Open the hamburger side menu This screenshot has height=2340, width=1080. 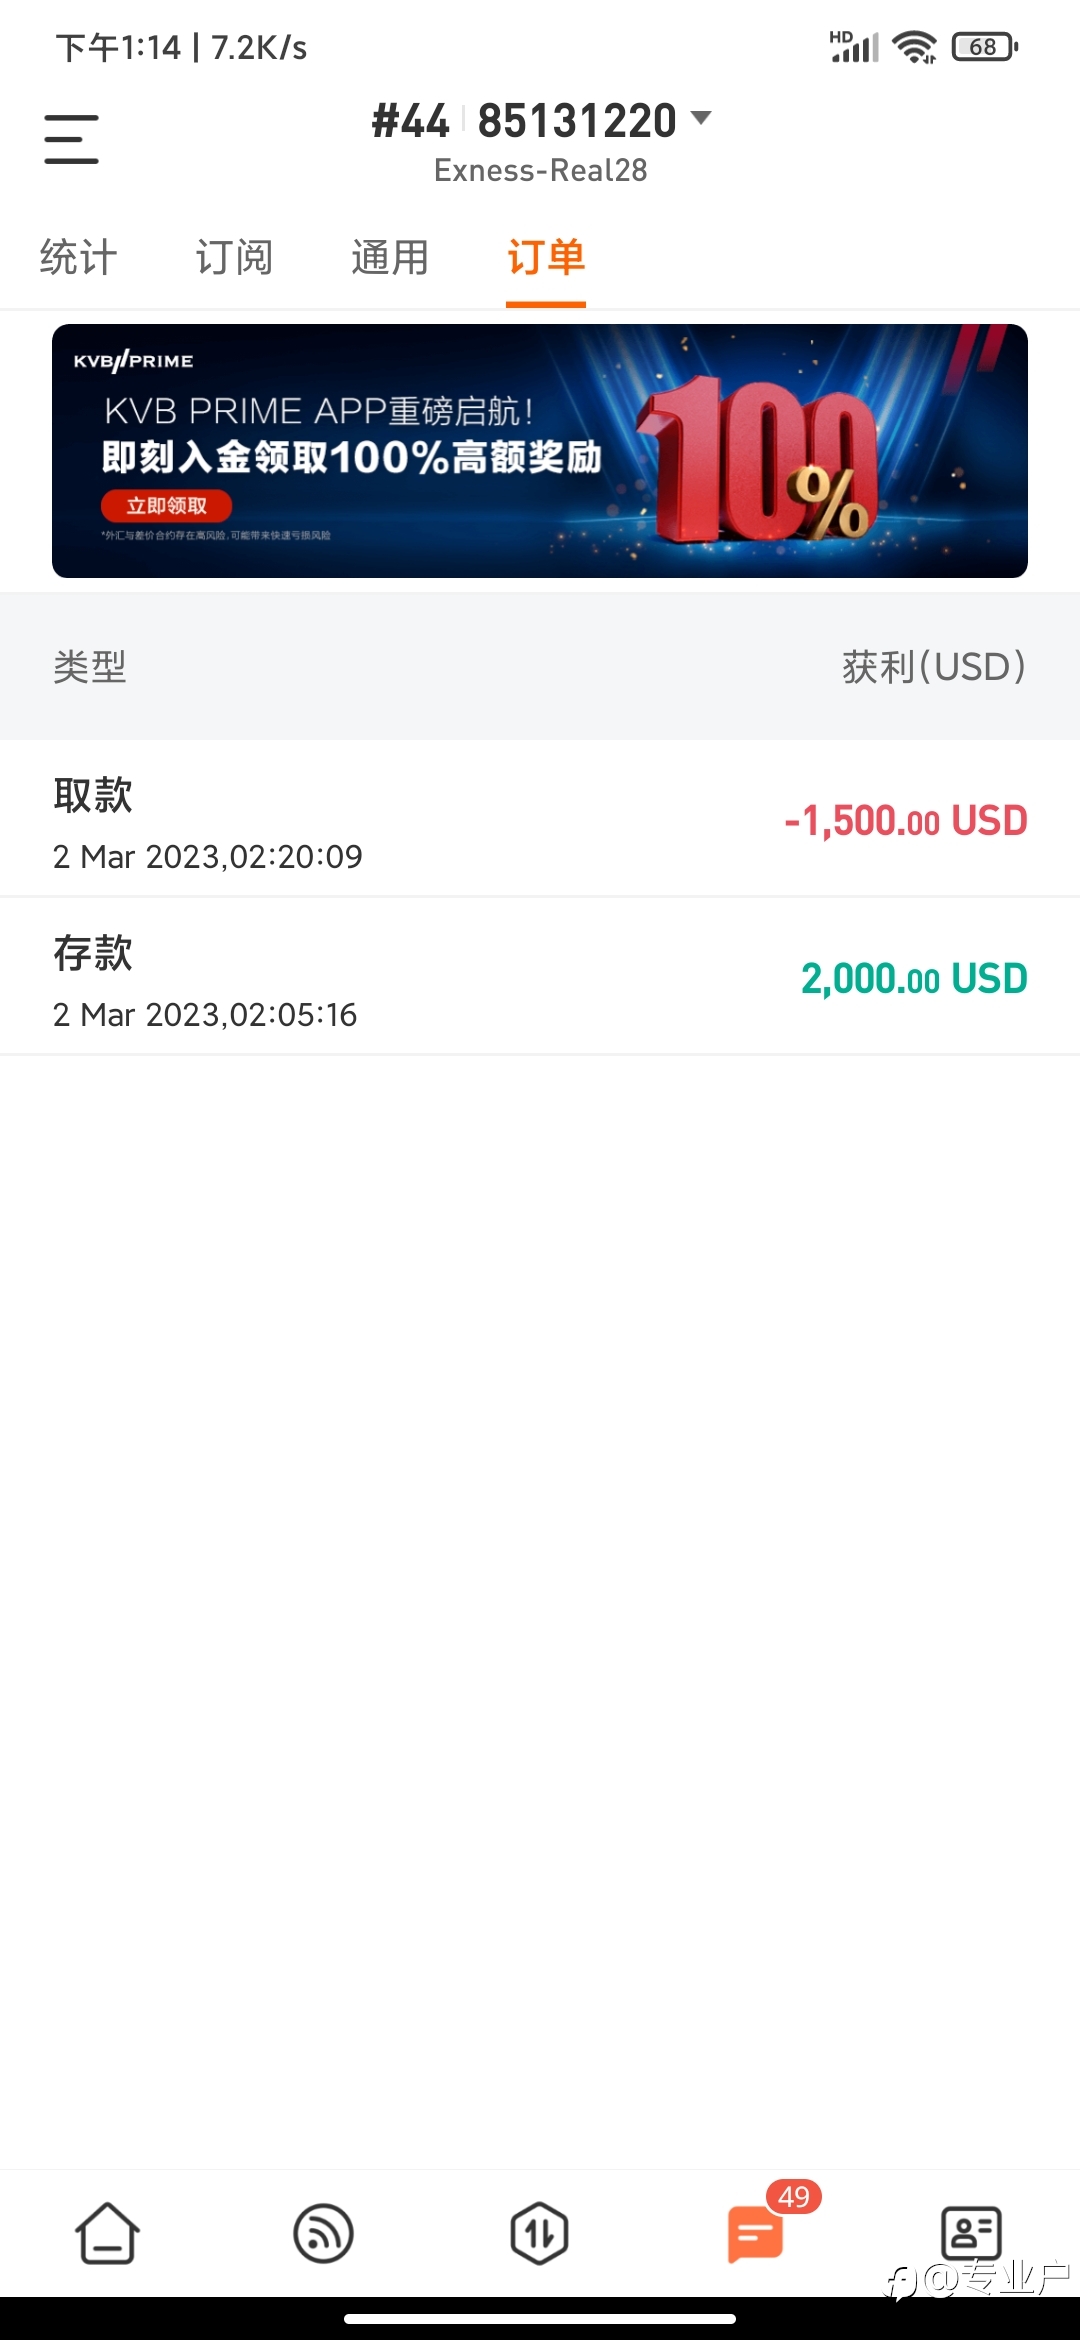71,139
